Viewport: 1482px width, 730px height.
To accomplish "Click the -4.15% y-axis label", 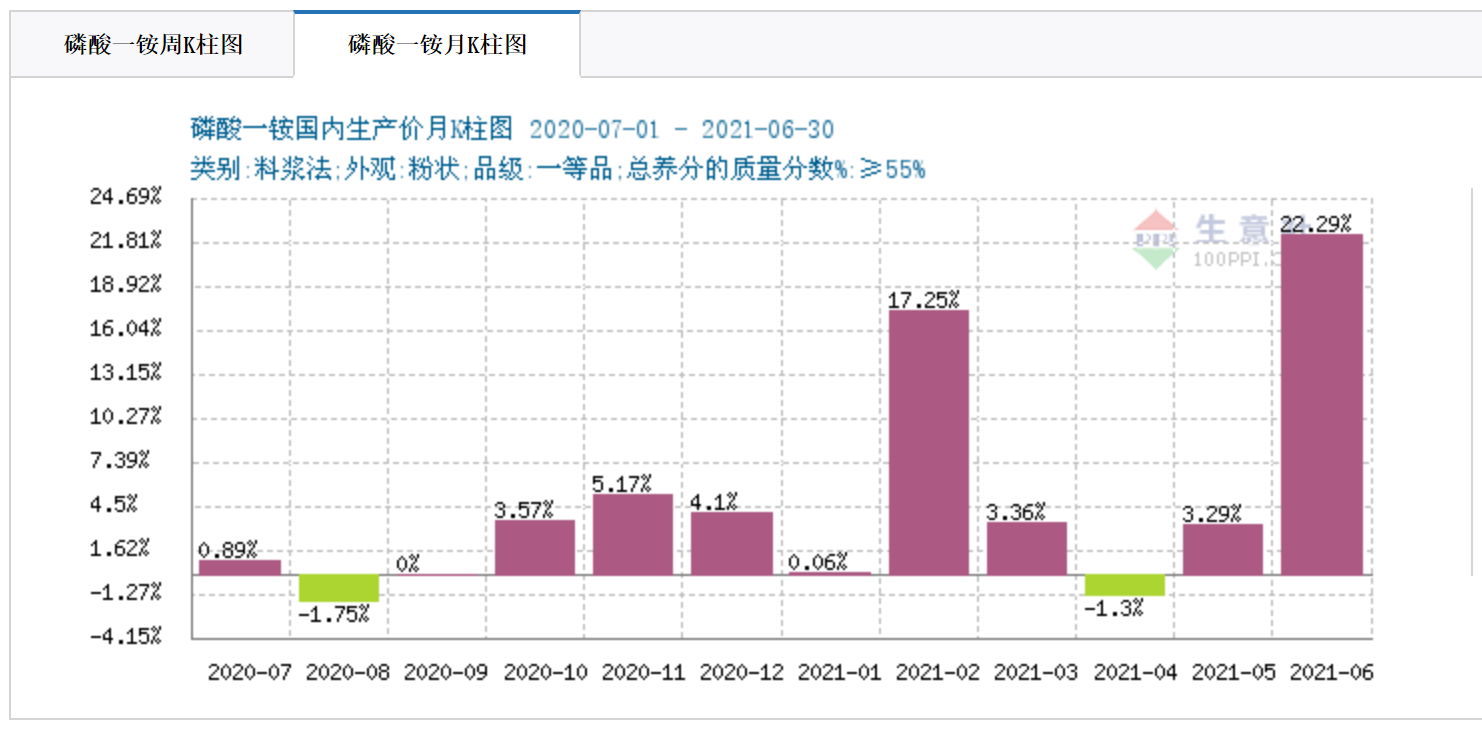I will tap(126, 636).
